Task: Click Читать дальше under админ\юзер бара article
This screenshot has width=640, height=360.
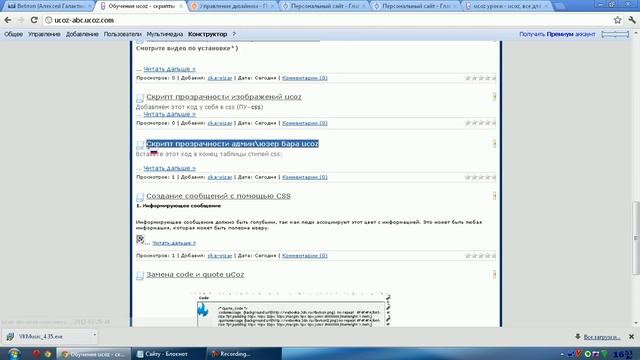Action: (169, 168)
